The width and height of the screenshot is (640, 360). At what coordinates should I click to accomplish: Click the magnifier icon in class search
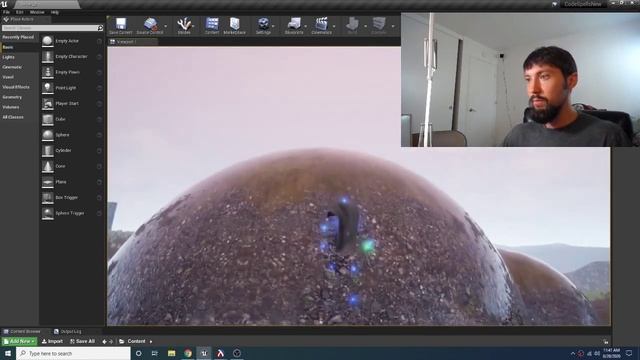tap(100, 28)
